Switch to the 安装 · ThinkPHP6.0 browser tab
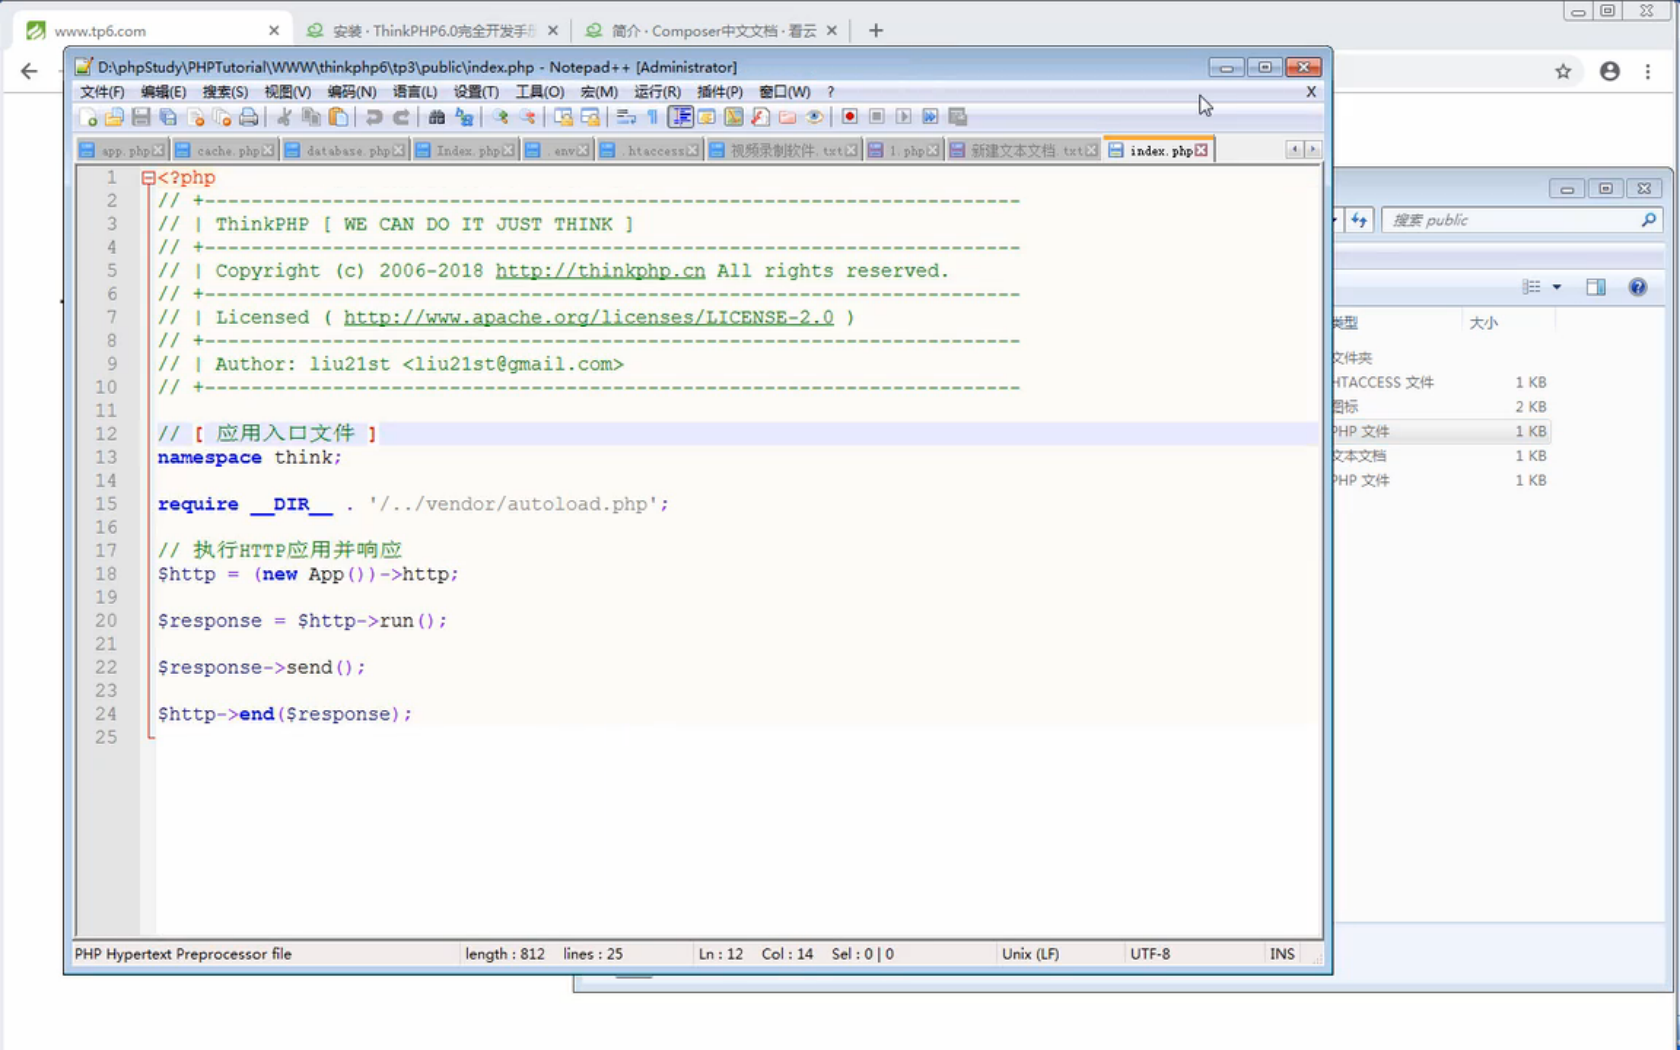The height and width of the screenshot is (1050, 1680). (432, 31)
